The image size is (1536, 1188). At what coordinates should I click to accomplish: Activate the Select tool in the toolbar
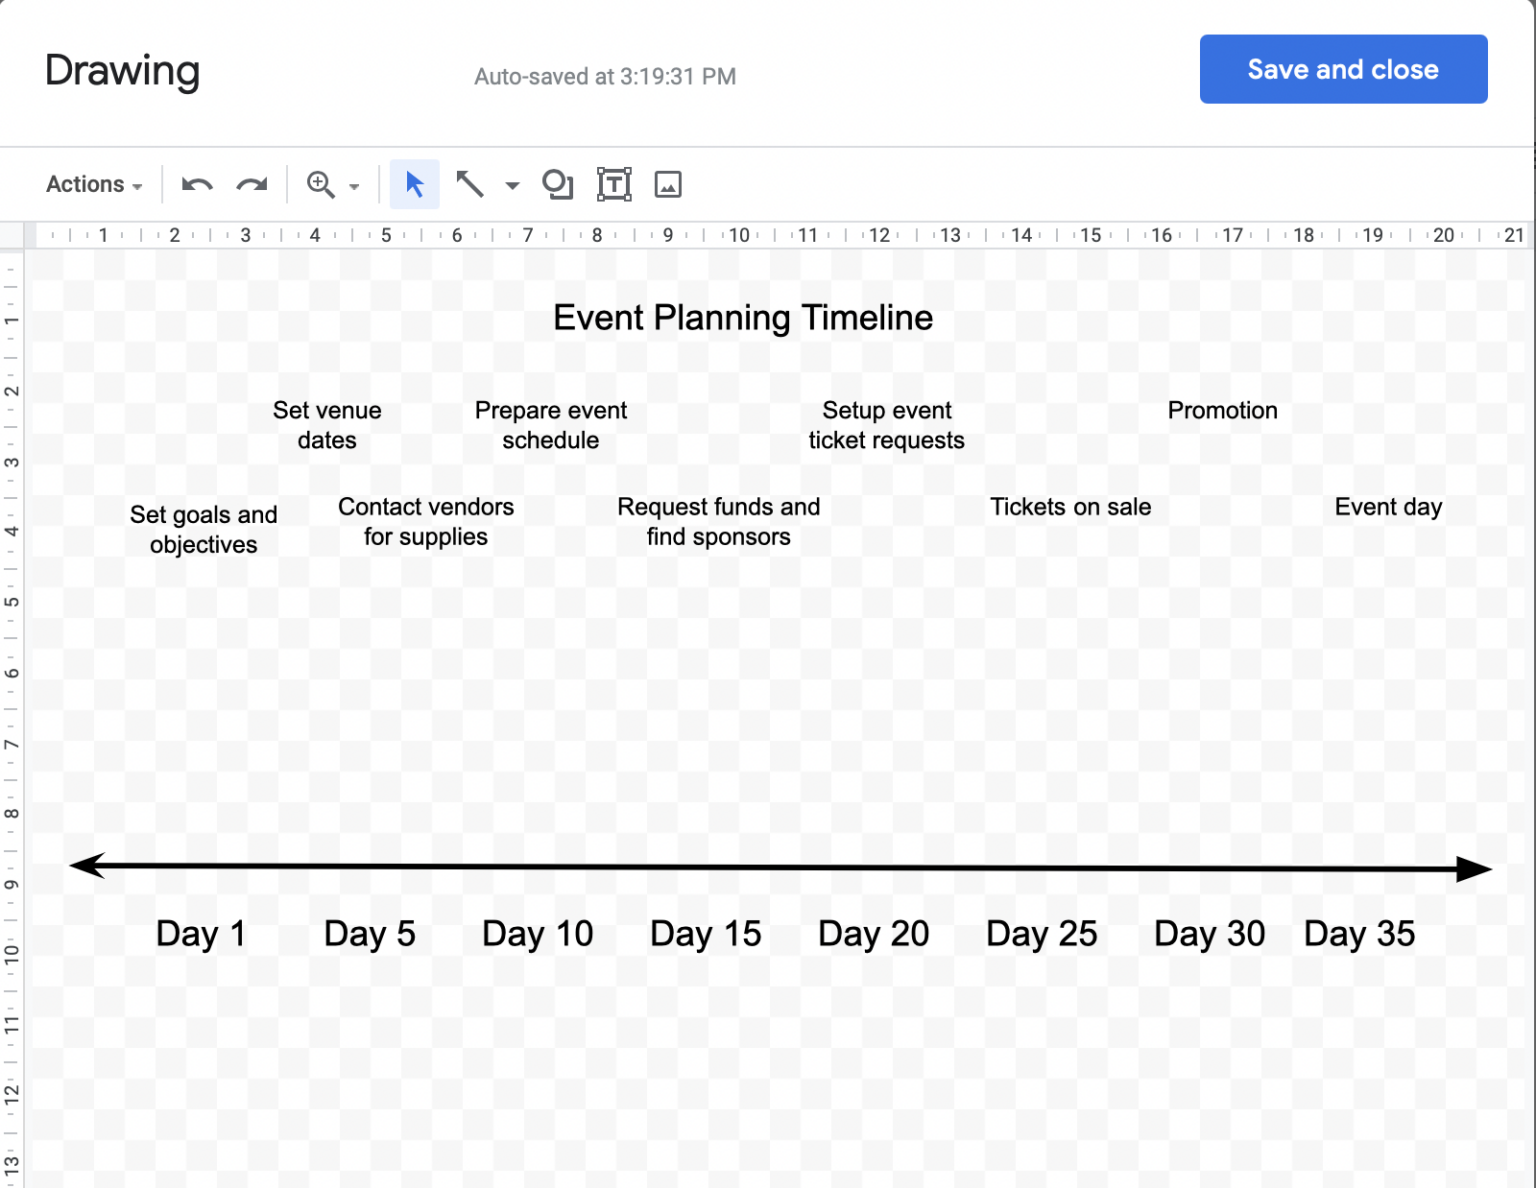point(414,184)
